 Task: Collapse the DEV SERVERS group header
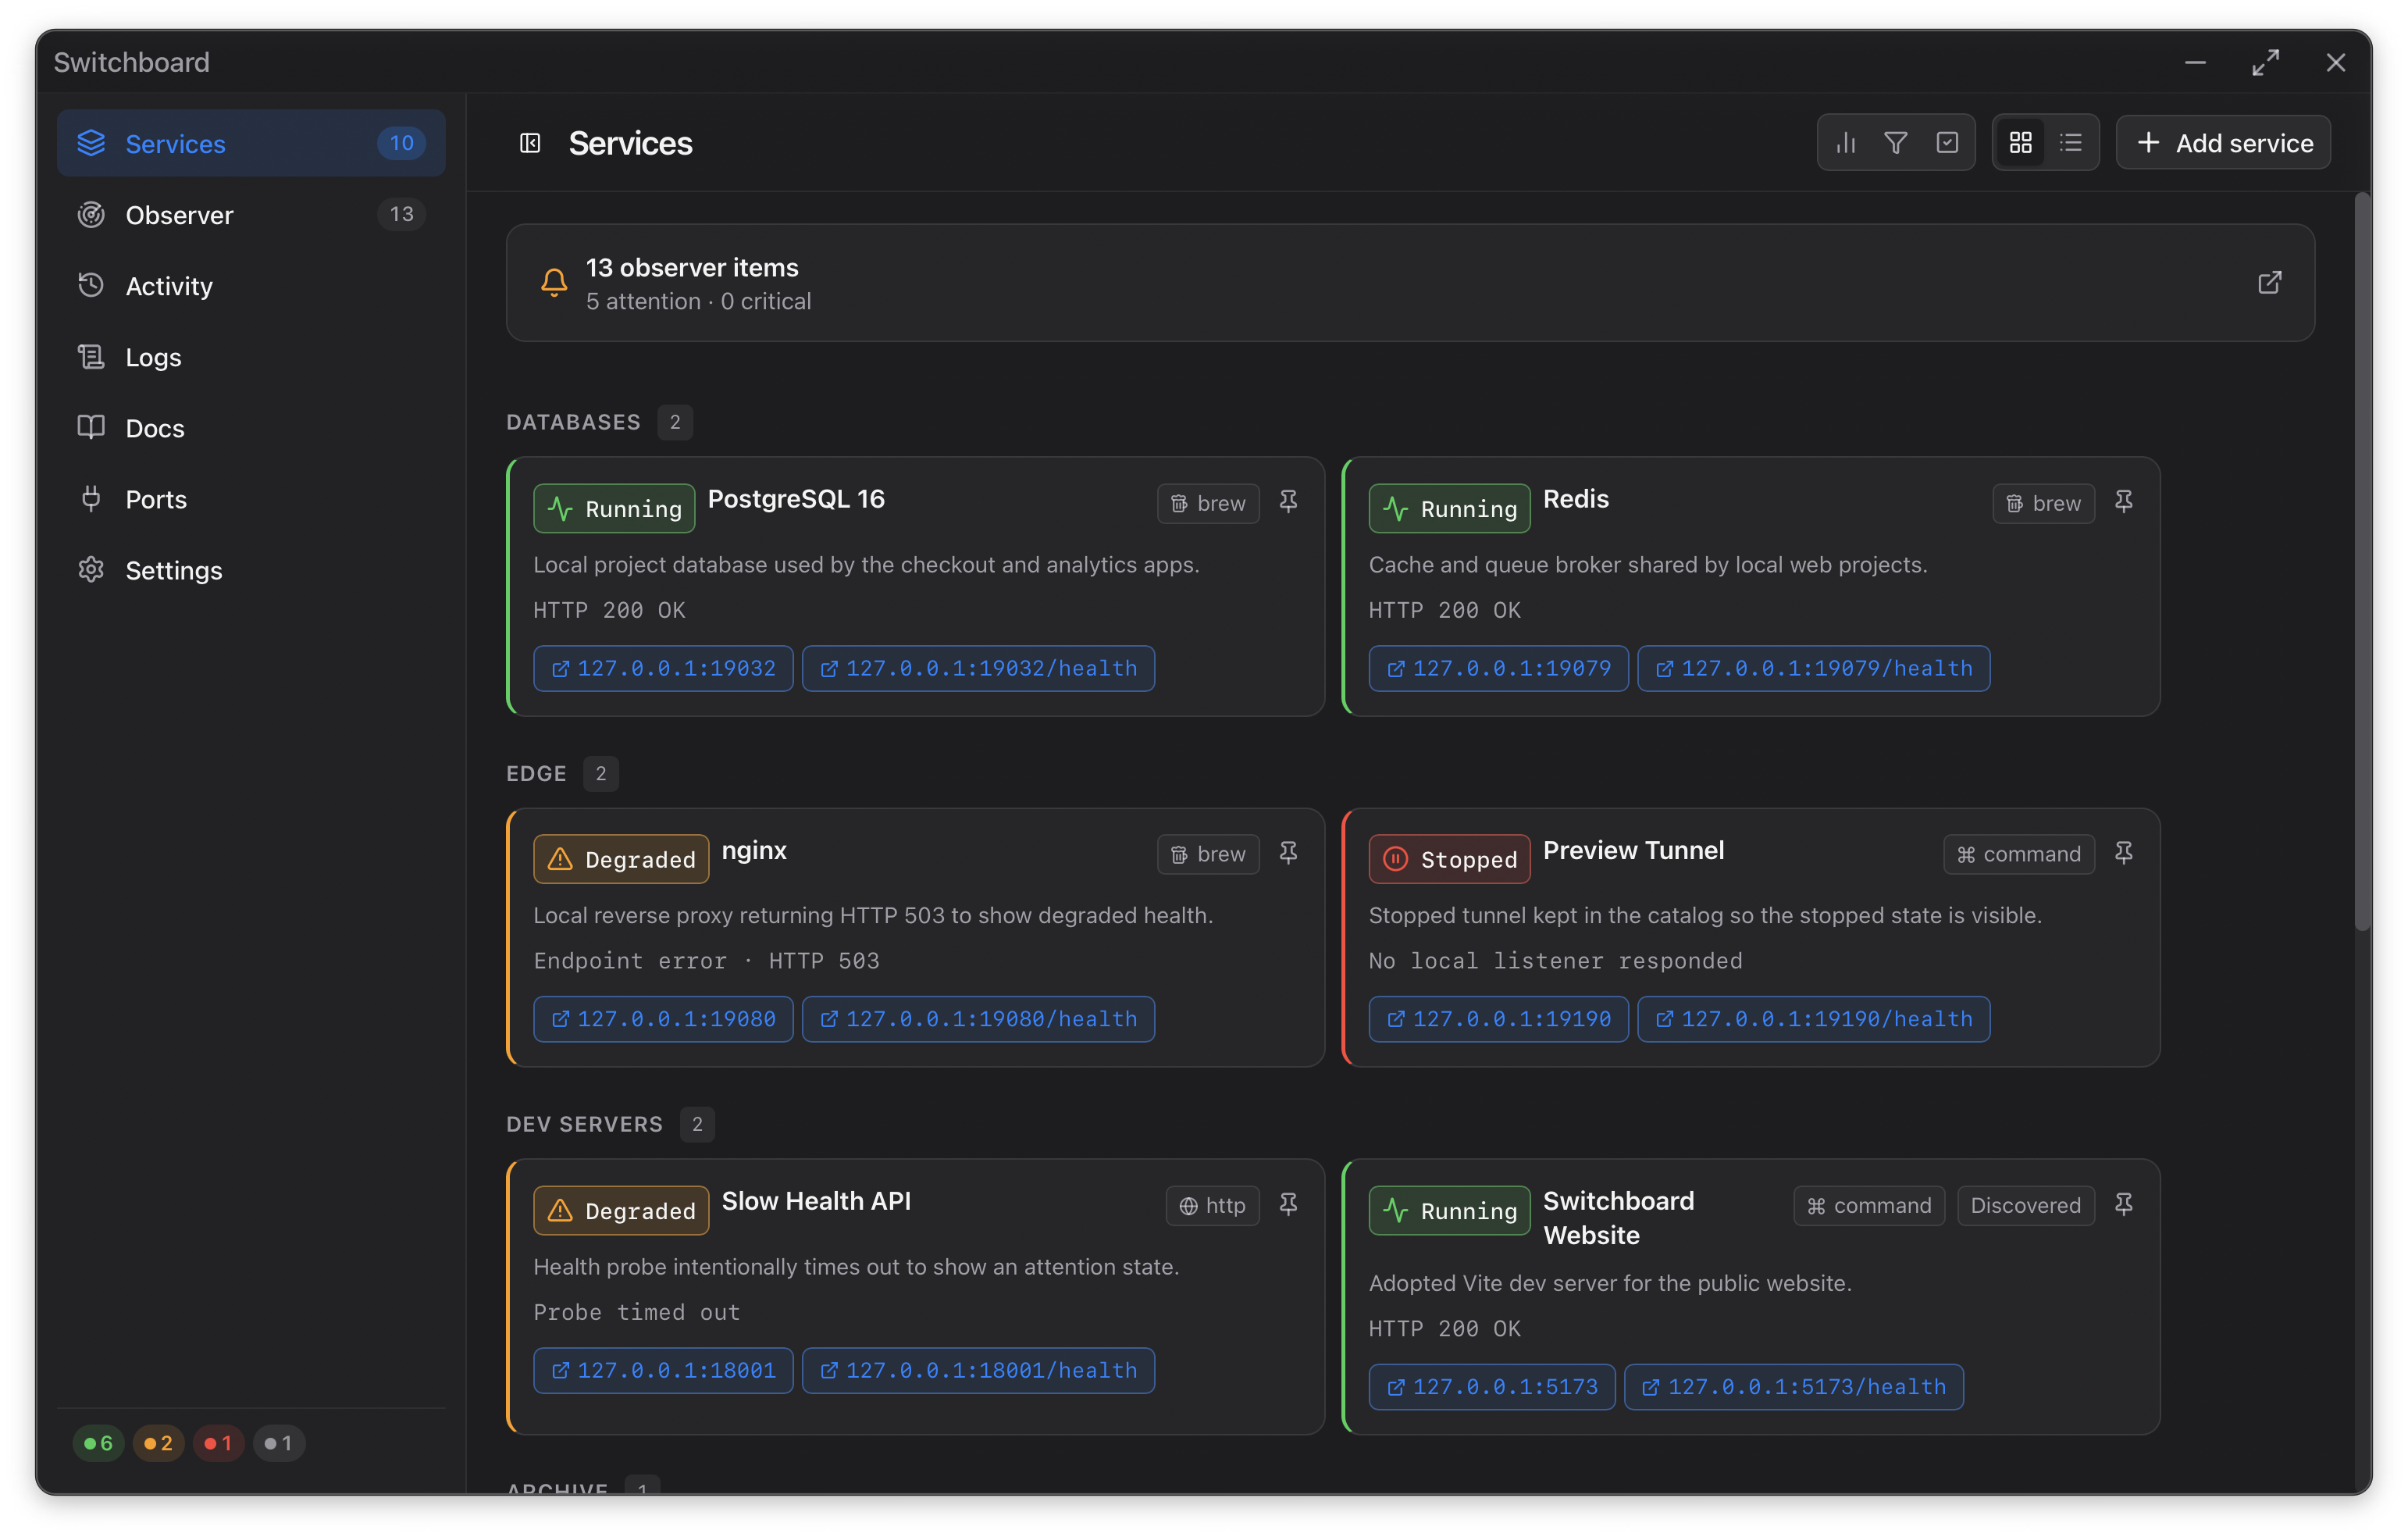click(x=610, y=1125)
